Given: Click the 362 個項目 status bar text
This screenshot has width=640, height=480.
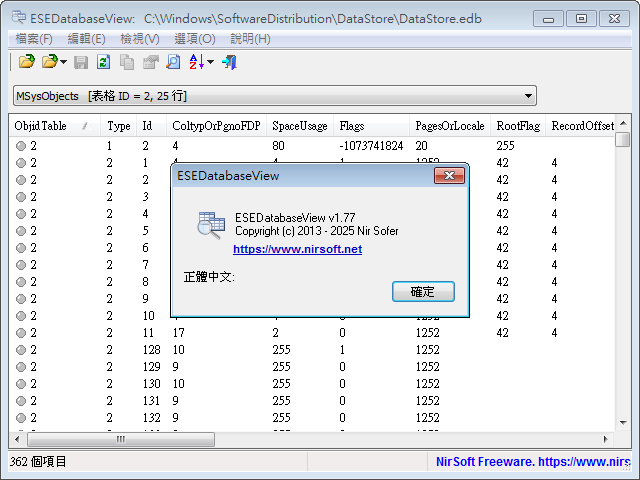Looking at the screenshot, I should pyautogui.click(x=38, y=462).
